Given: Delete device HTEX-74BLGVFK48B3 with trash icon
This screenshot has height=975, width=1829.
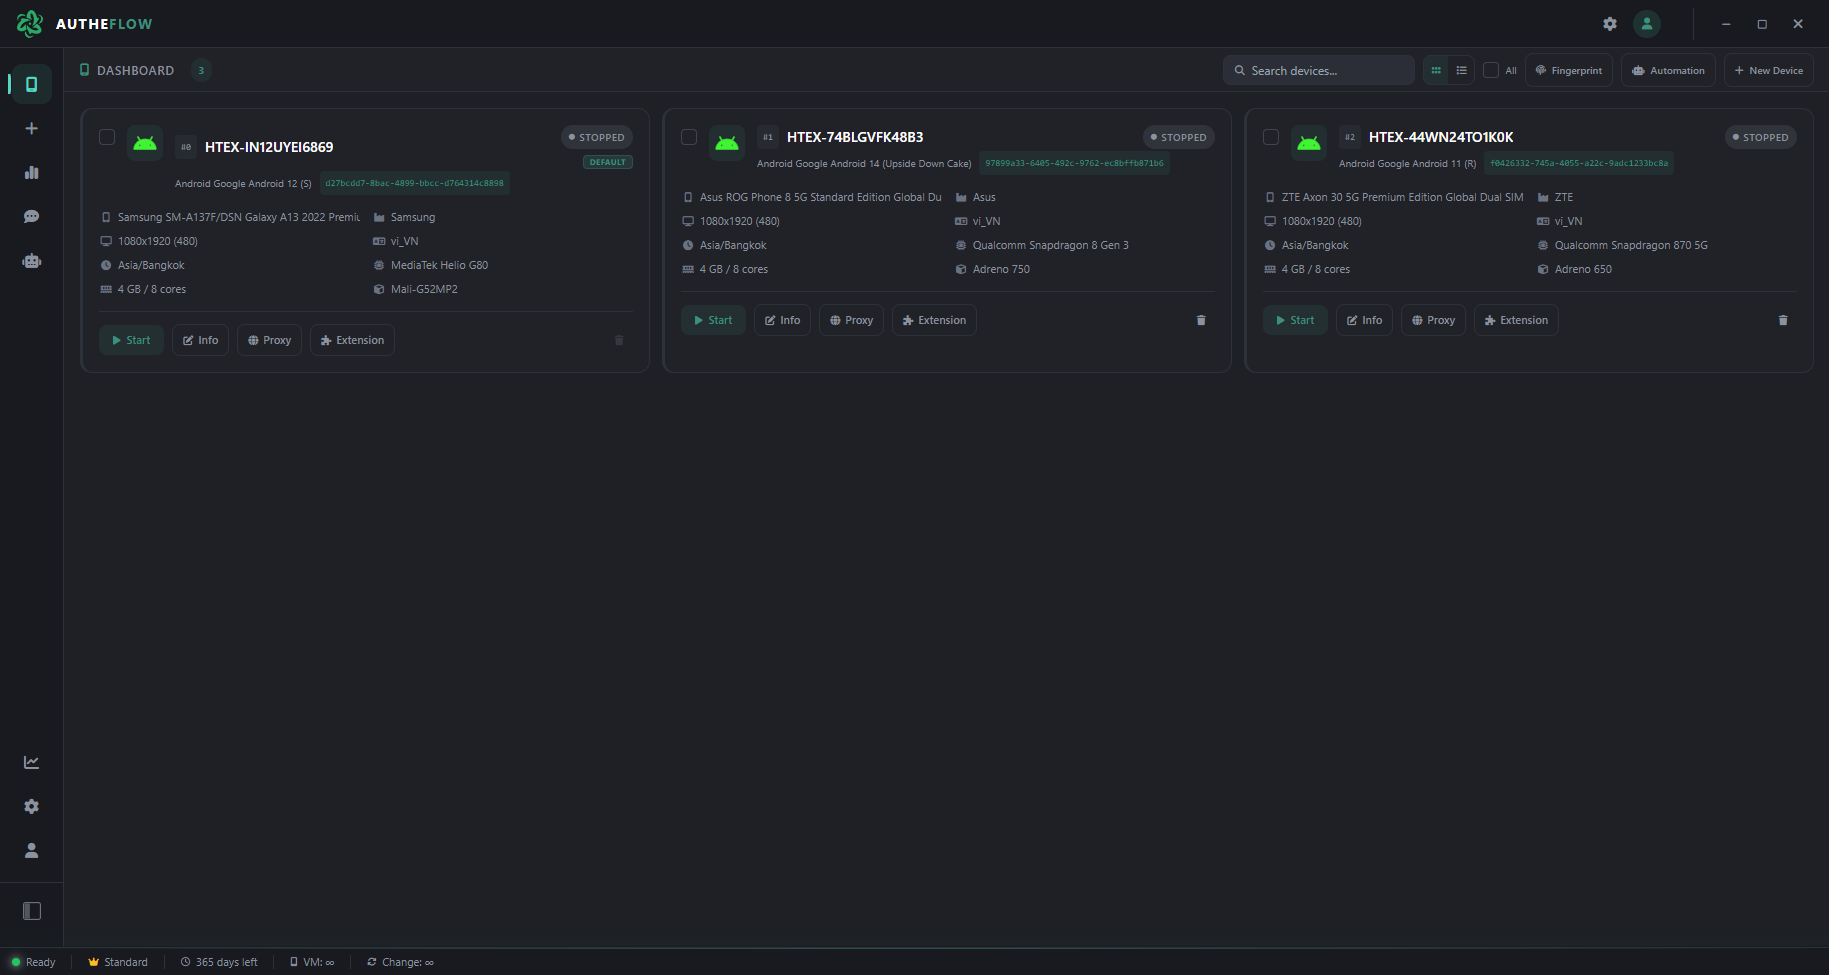Looking at the screenshot, I should pyautogui.click(x=1201, y=320).
